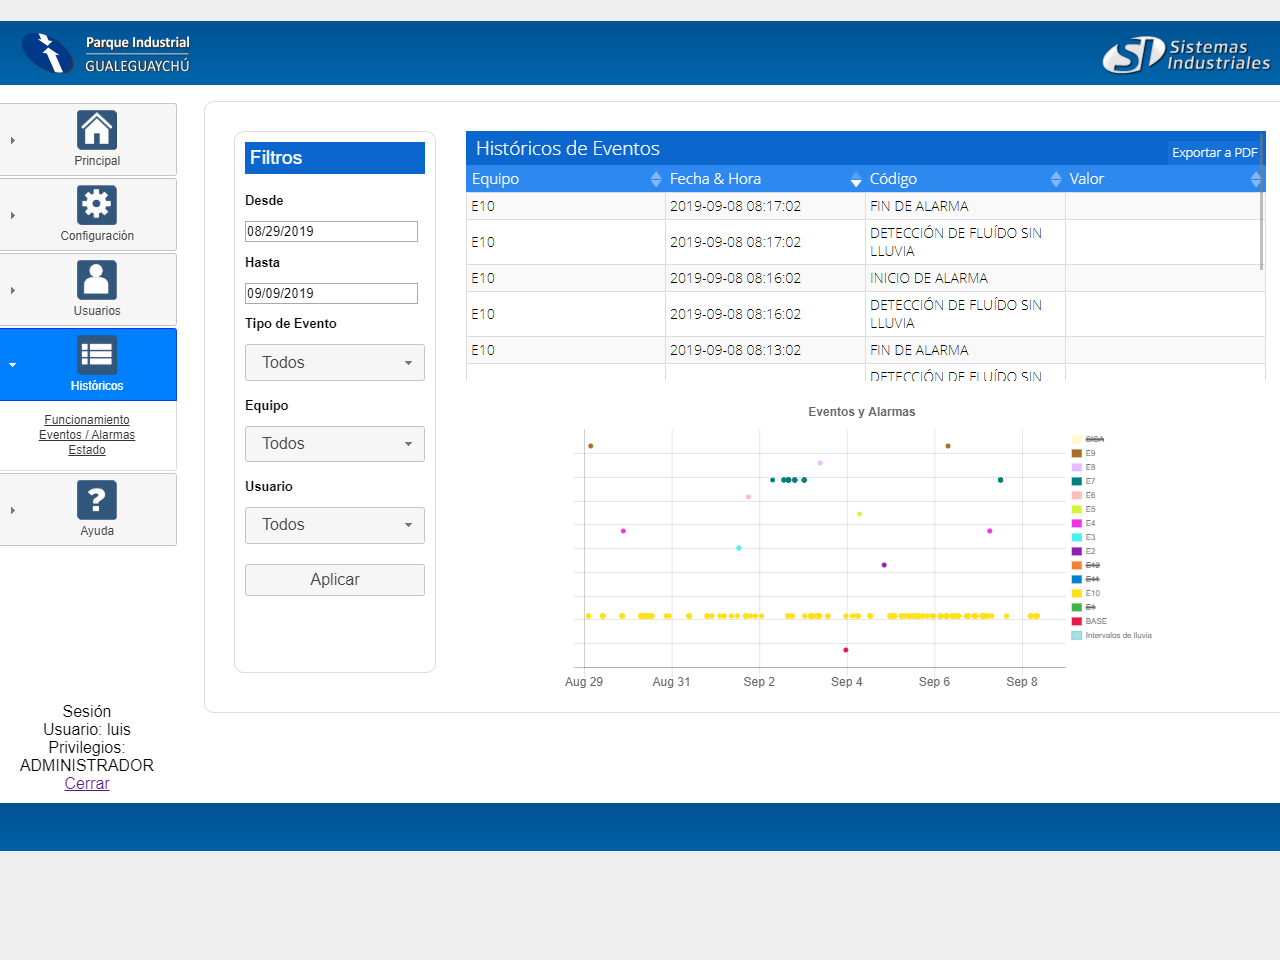Open the Equipo filter dropdown
The width and height of the screenshot is (1280, 960).
click(x=335, y=444)
